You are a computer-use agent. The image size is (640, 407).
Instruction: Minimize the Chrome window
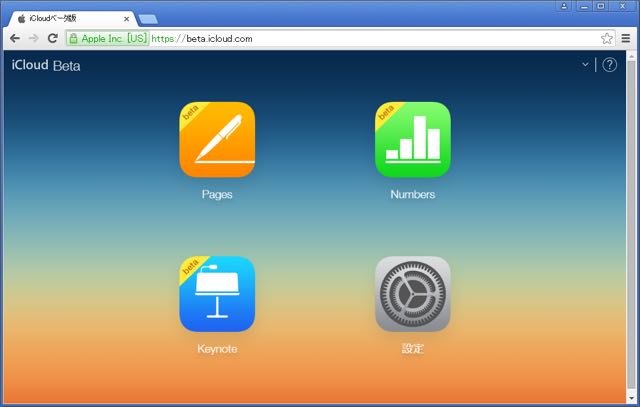(584, 6)
